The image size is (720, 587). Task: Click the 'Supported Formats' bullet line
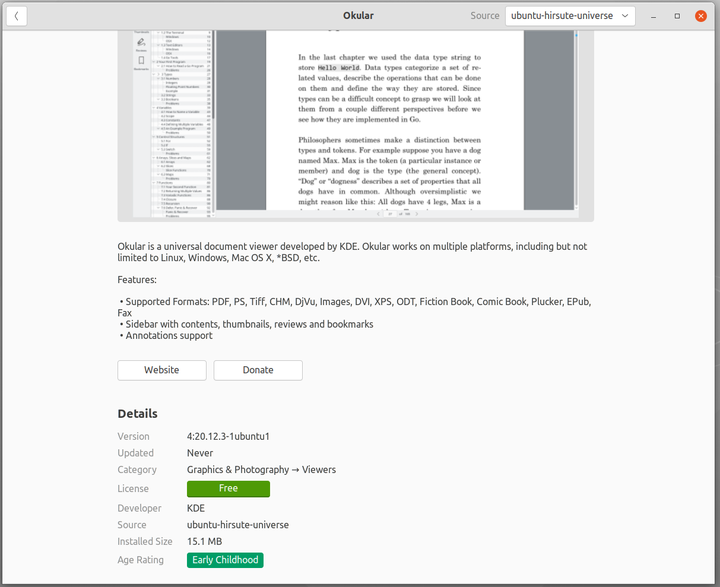(354, 307)
